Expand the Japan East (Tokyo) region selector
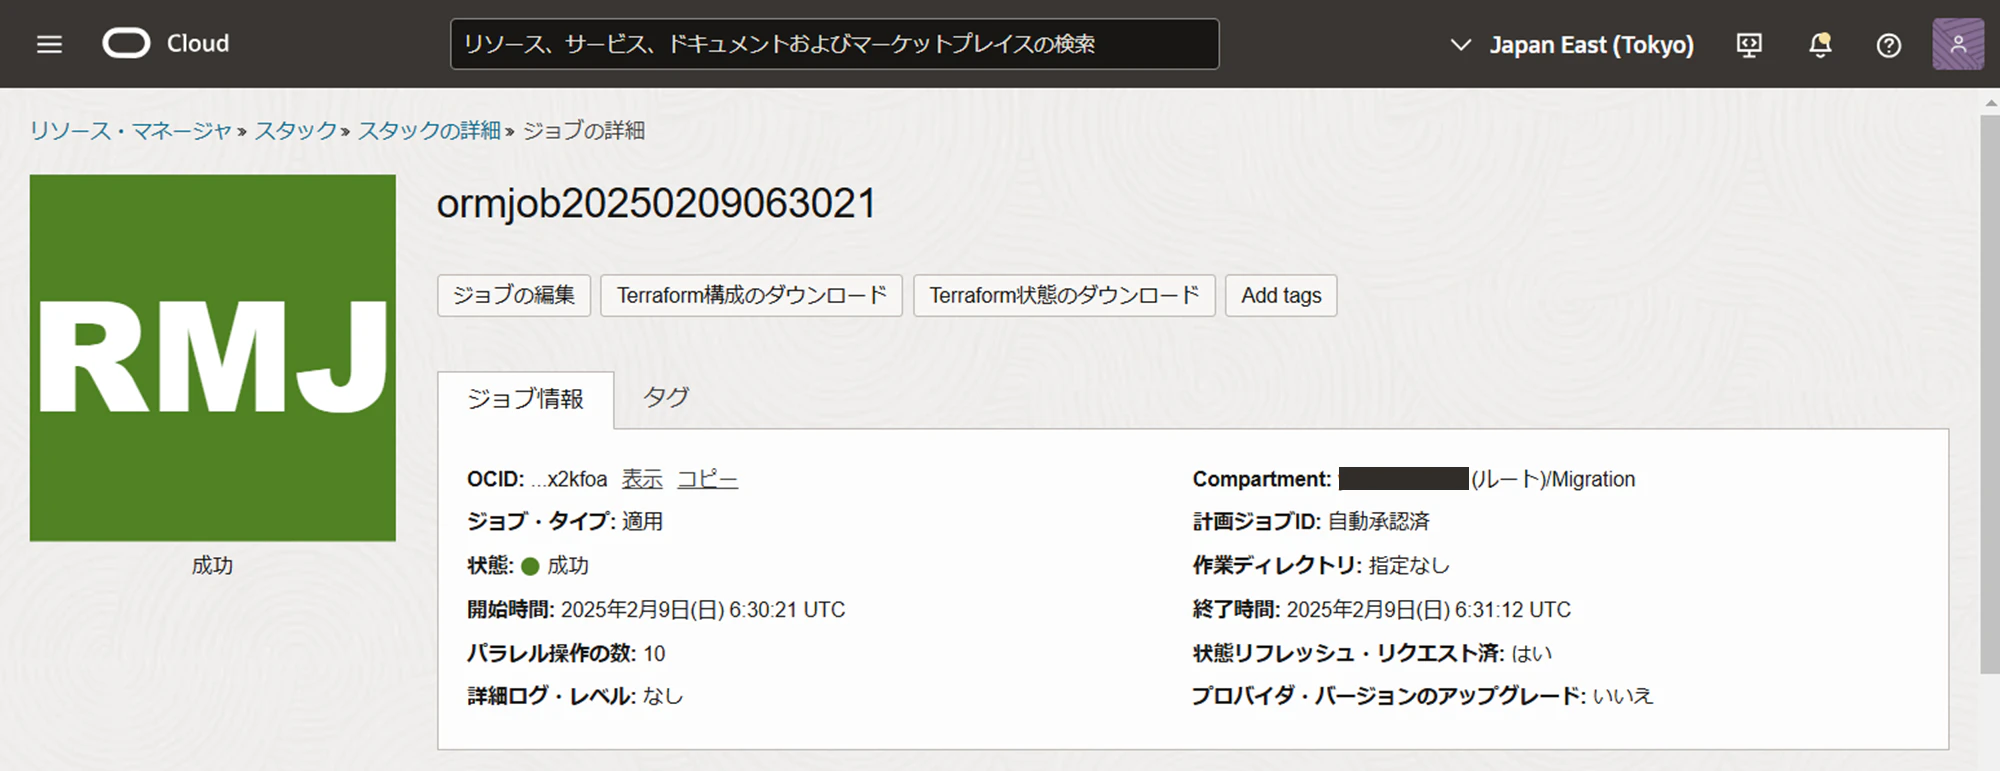2000x771 pixels. (x=1572, y=45)
